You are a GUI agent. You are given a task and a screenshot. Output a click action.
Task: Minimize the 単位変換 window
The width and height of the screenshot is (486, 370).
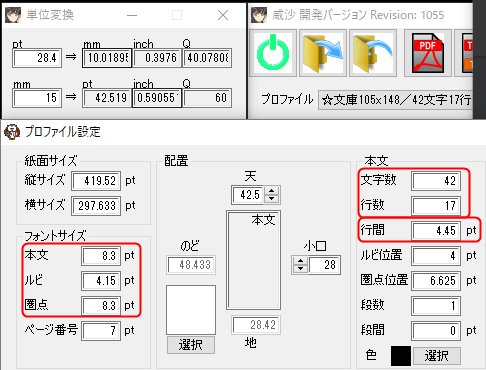(132, 15)
